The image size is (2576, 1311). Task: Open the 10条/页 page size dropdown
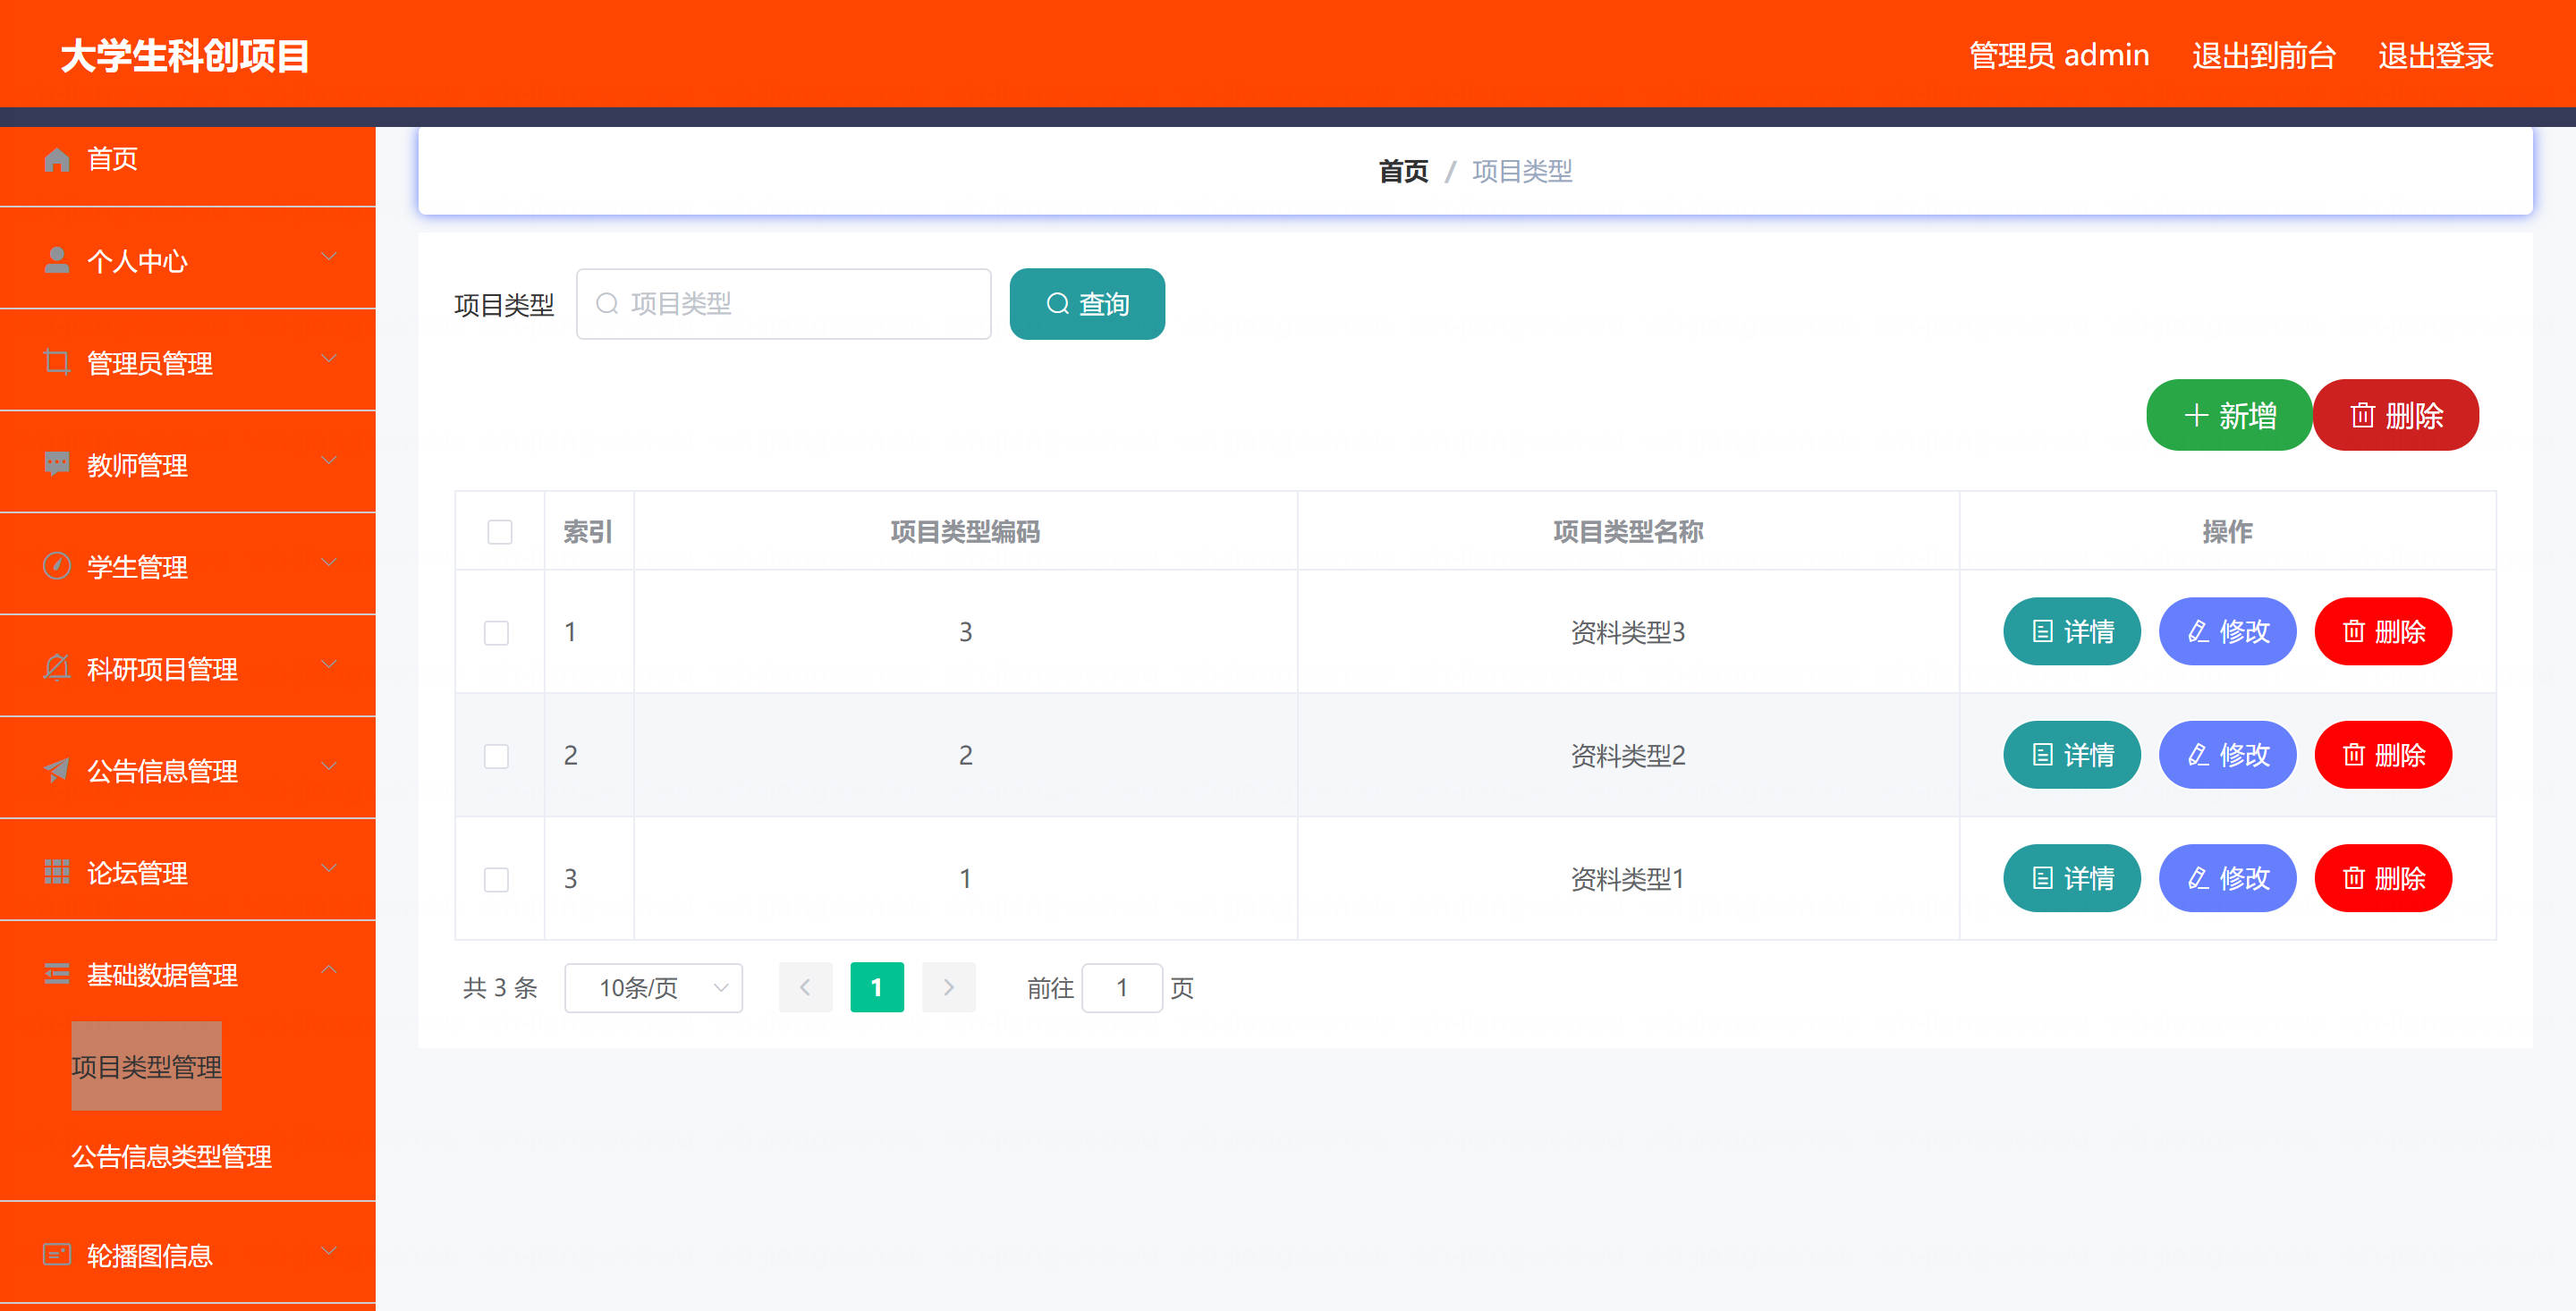pos(653,988)
